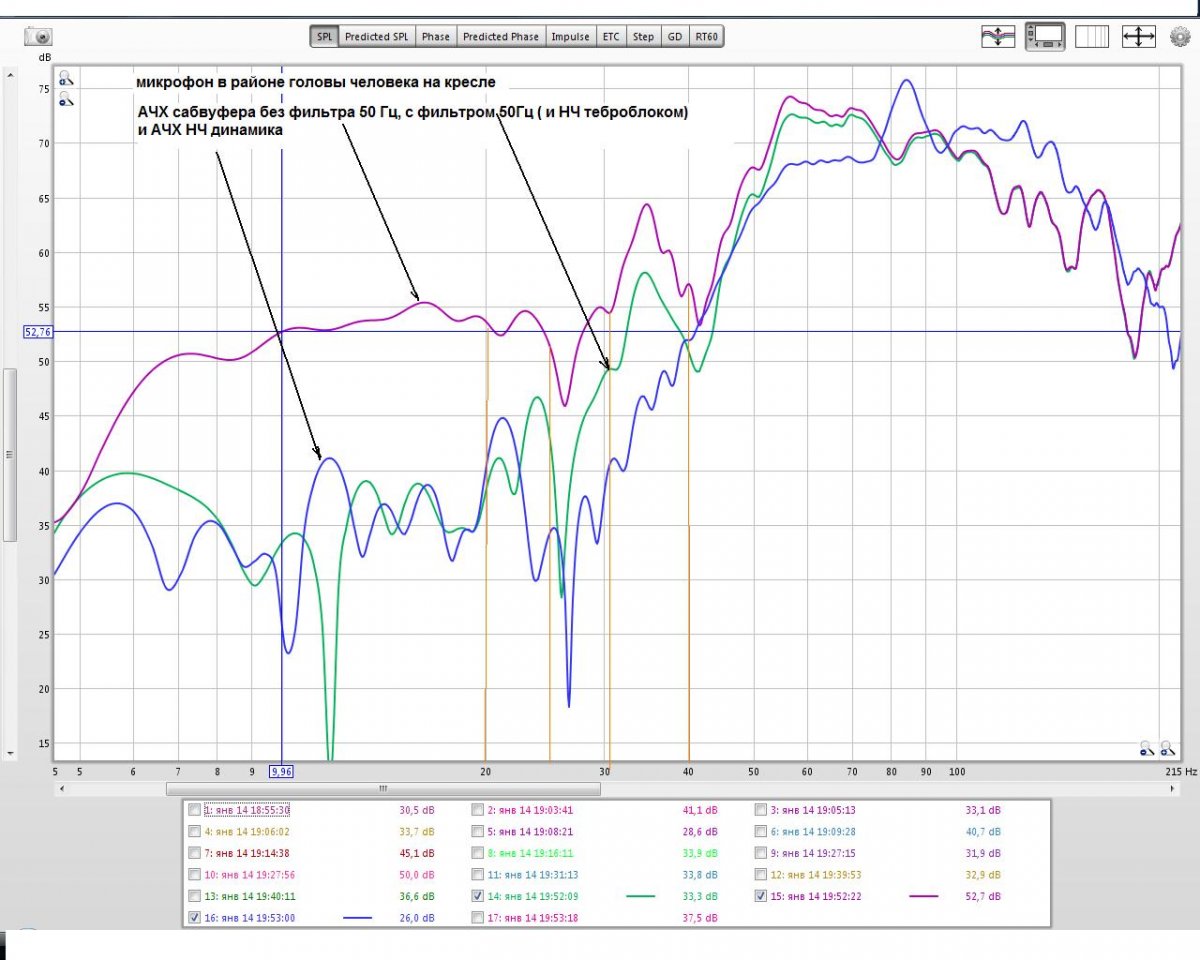Click the frequency axis lin/log icon
Viewport: 1200px width, 960px height.
(1092, 37)
